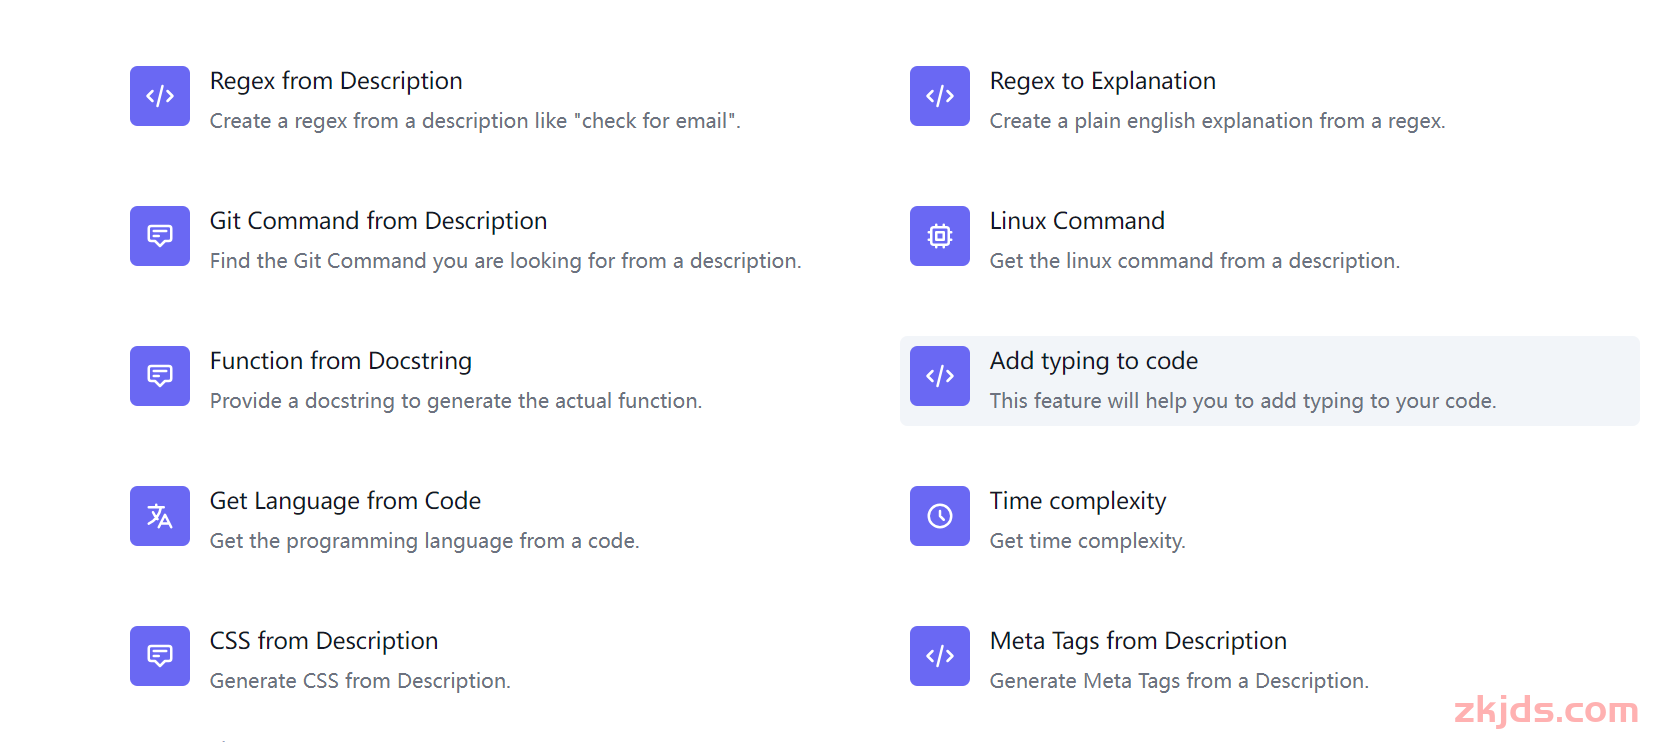The image size is (1657, 742).
Task: Open the CSS from Description heading
Action: [324, 641]
